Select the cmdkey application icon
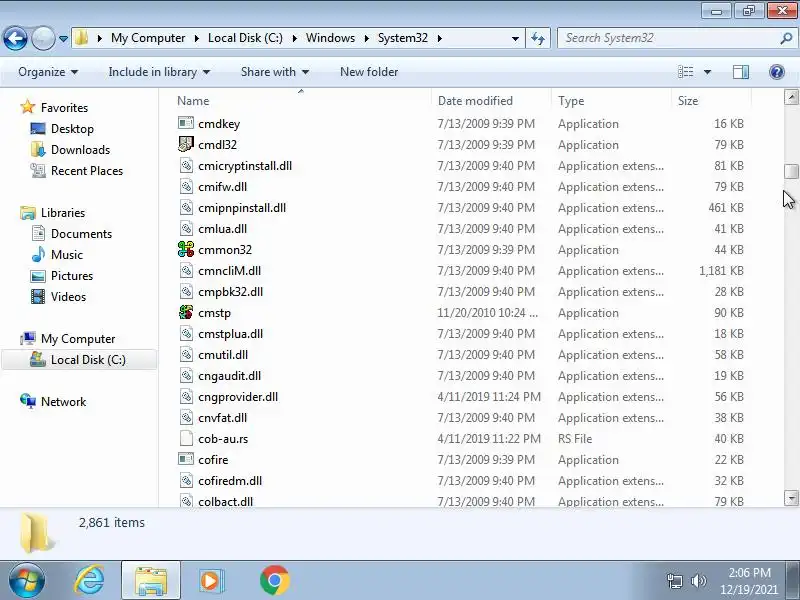The width and height of the screenshot is (800, 600). (186, 123)
